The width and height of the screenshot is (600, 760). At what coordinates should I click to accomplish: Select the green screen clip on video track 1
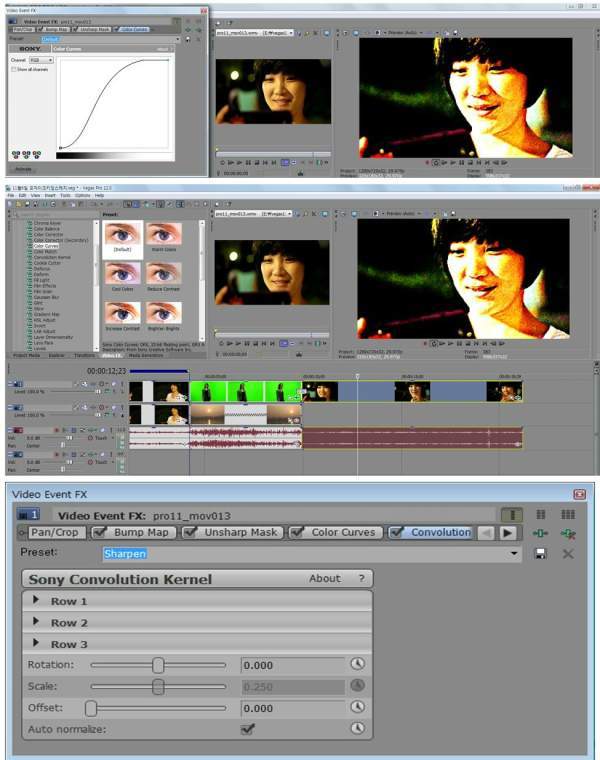[245, 392]
